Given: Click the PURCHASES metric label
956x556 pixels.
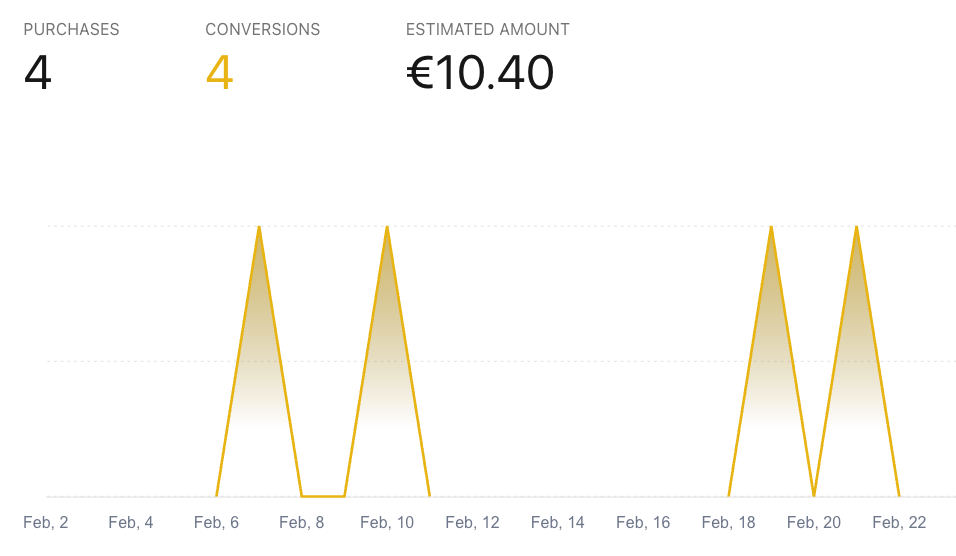Looking at the screenshot, I should 71,30.
